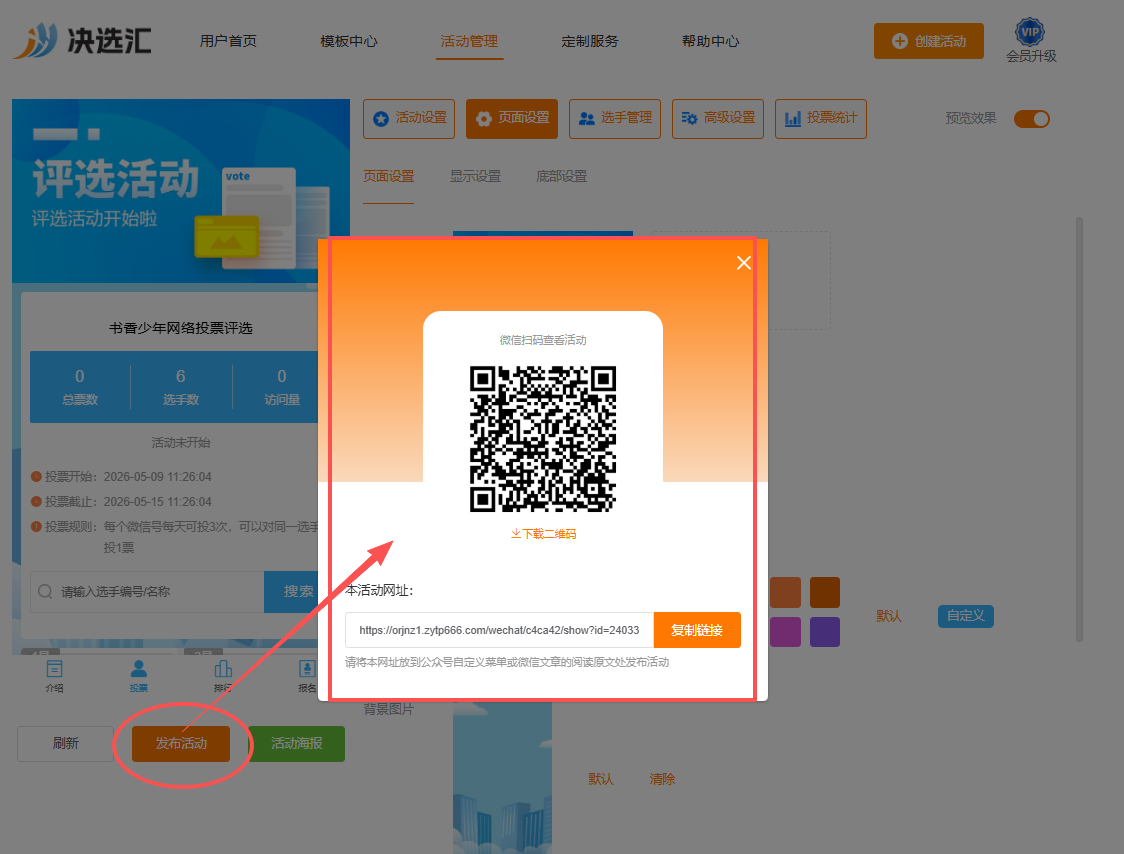Click the 刷新 button
This screenshot has height=854, width=1124.
(x=65, y=744)
